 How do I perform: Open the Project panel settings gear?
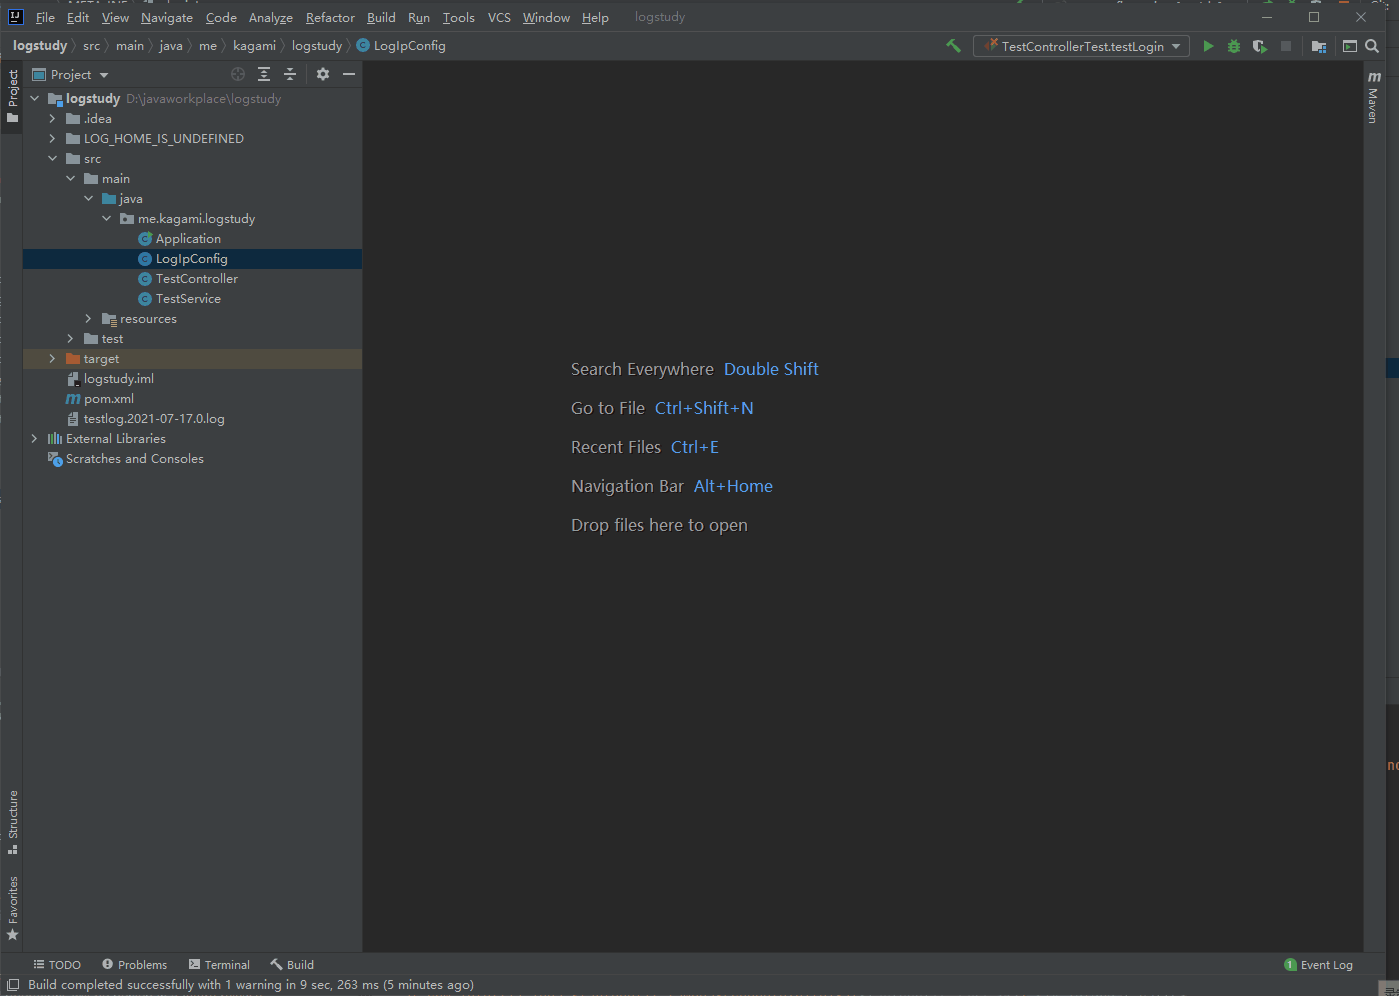click(322, 74)
